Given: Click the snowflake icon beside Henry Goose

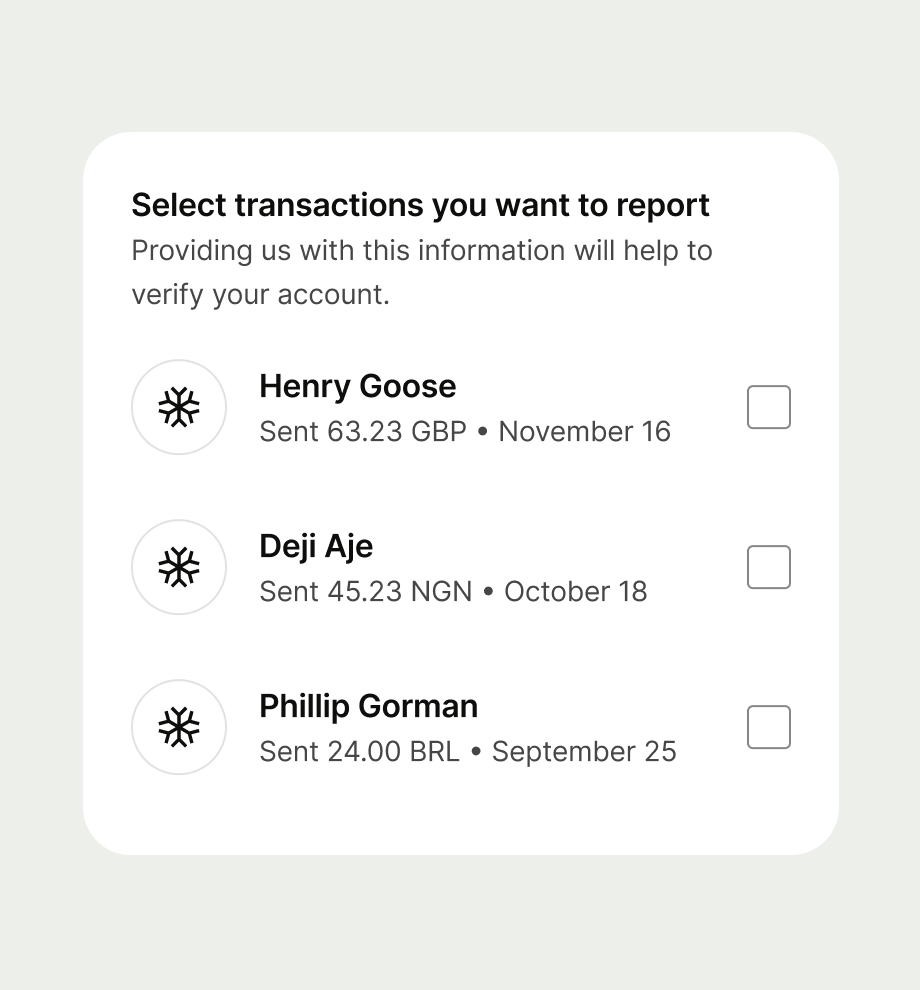Looking at the screenshot, I should pos(179,407).
